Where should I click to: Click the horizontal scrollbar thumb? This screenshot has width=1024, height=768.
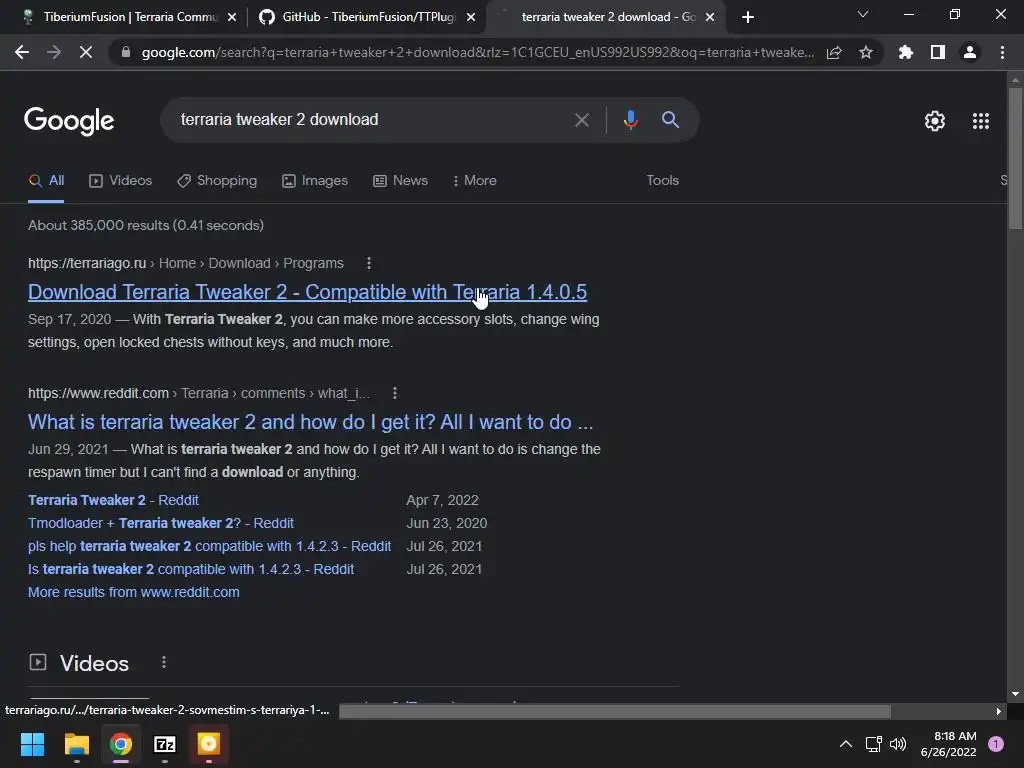(x=615, y=711)
